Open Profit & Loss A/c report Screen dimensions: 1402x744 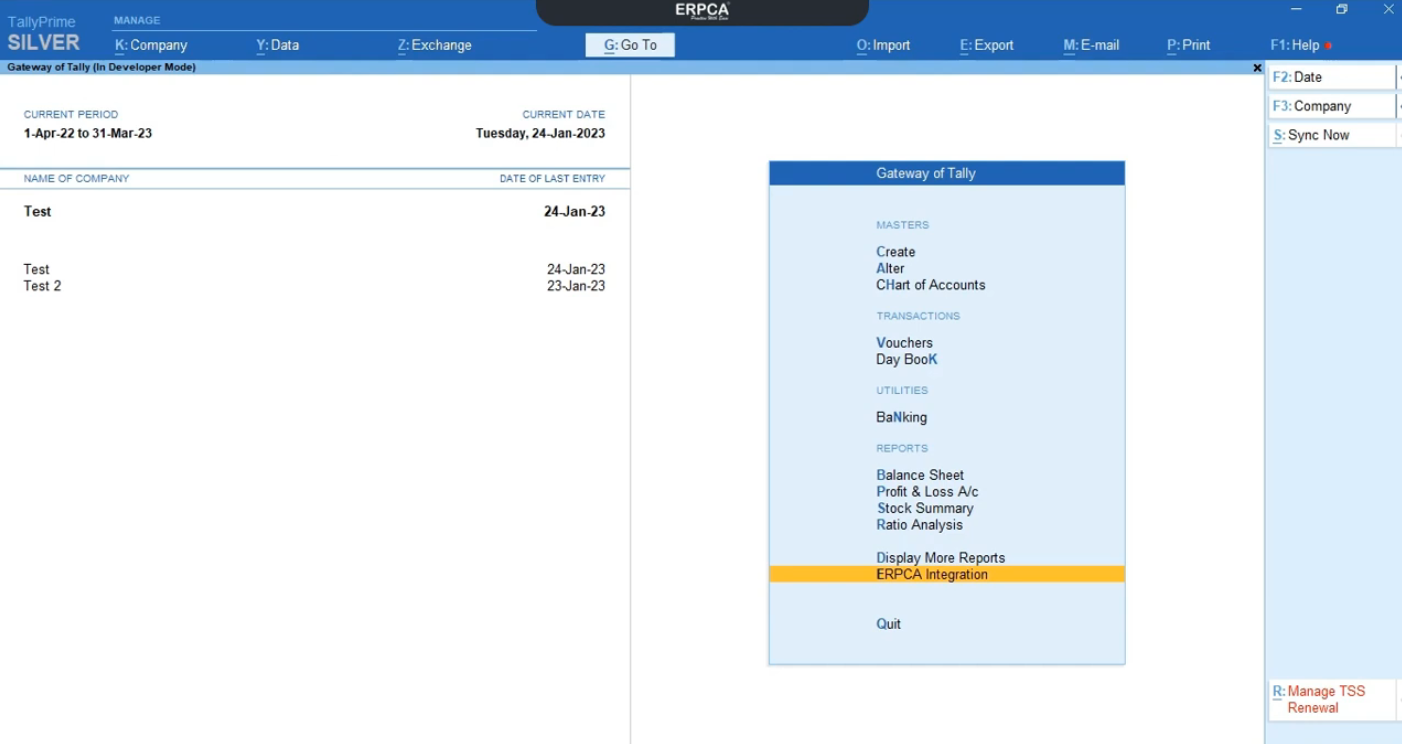pos(927,492)
